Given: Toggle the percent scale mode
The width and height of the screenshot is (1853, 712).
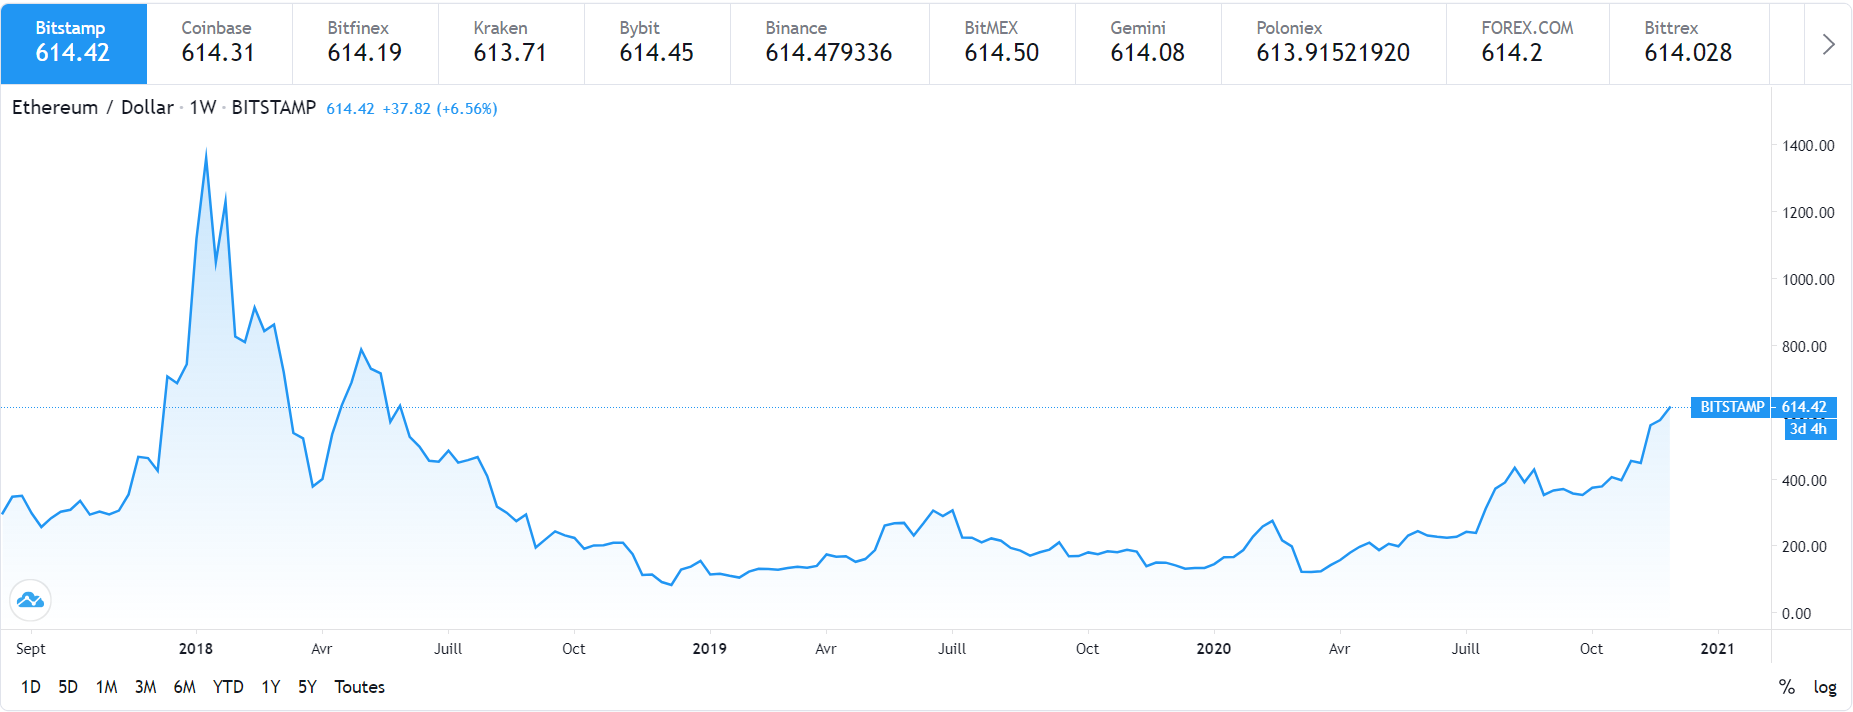Looking at the screenshot, I should coord(1787,687).
